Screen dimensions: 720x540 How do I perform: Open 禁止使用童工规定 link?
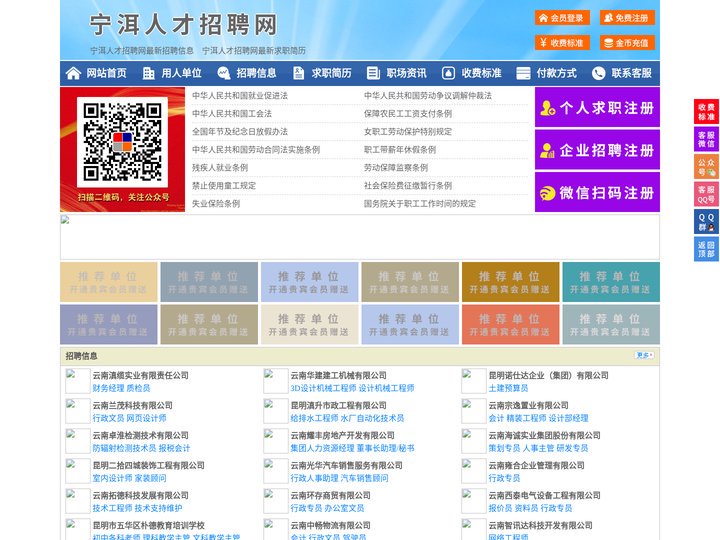click(x=224, y=186)
